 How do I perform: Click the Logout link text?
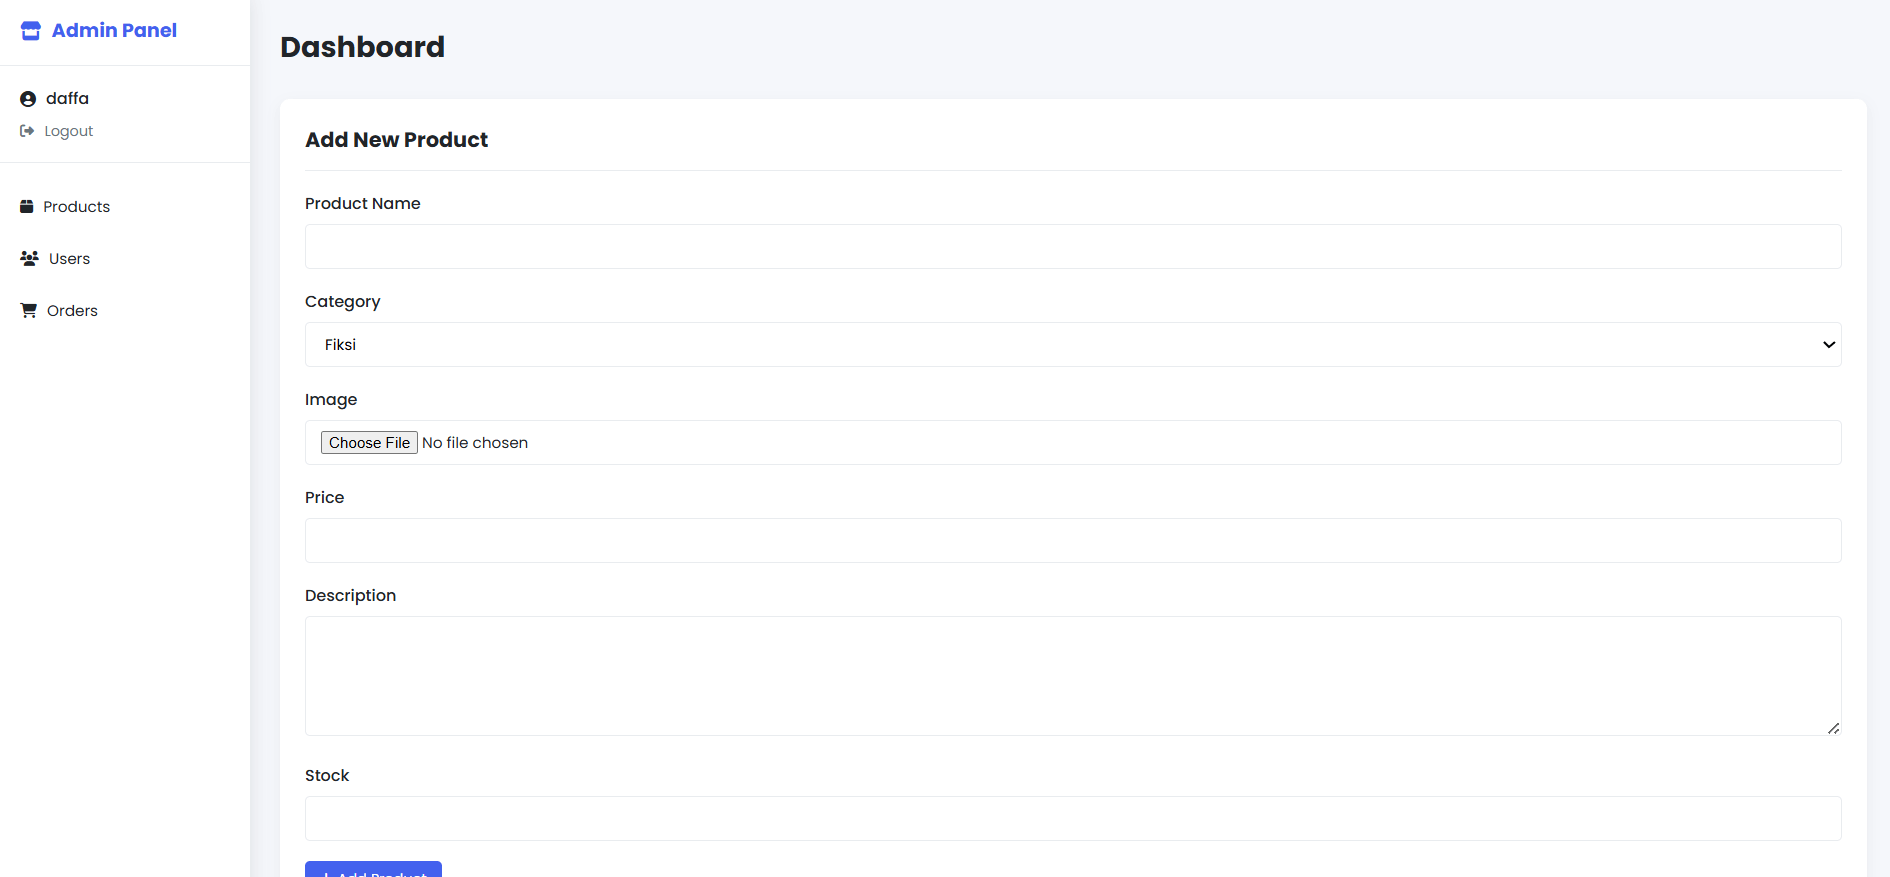point(68,131)
